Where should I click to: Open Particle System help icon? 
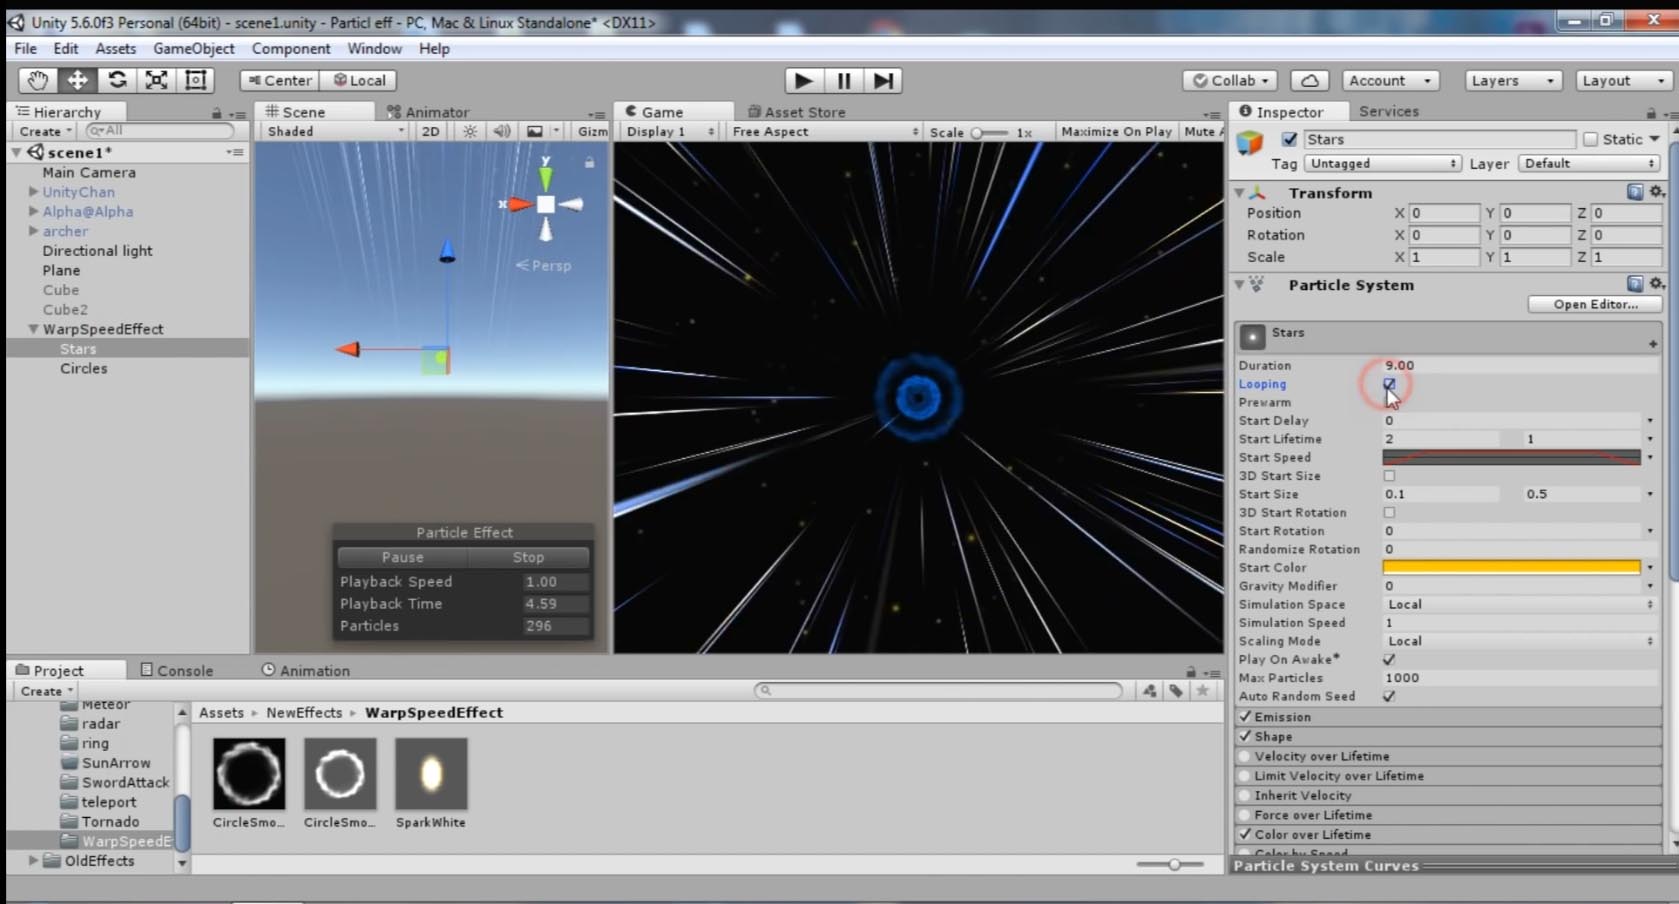click(1634, 284)
